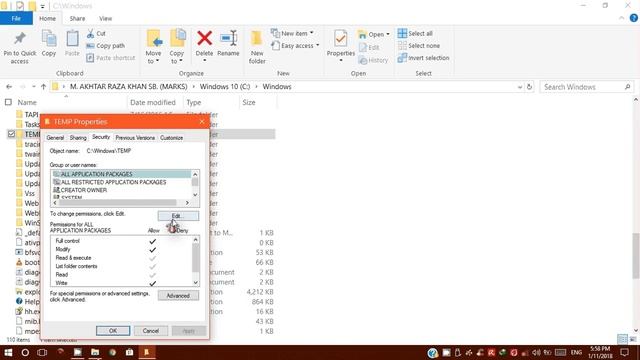The height and width of the screenshot is (360, 640).
Task: Open the Action Center notifications icon
Action: [x=624, y=352]
